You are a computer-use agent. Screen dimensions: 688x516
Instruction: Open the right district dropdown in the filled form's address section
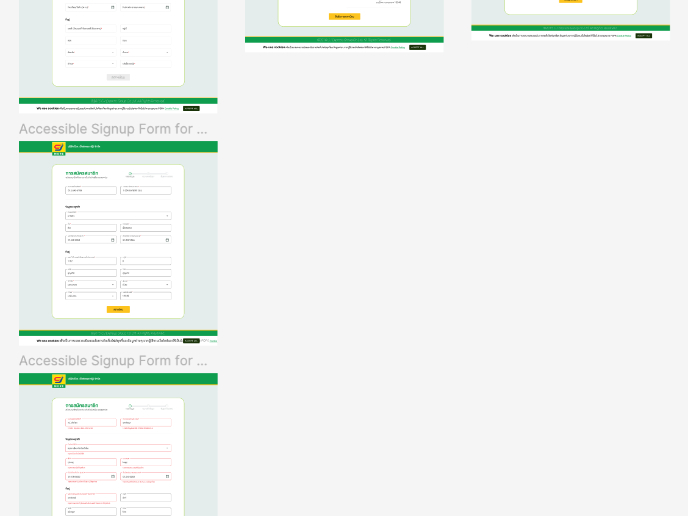tap(146, 284)
